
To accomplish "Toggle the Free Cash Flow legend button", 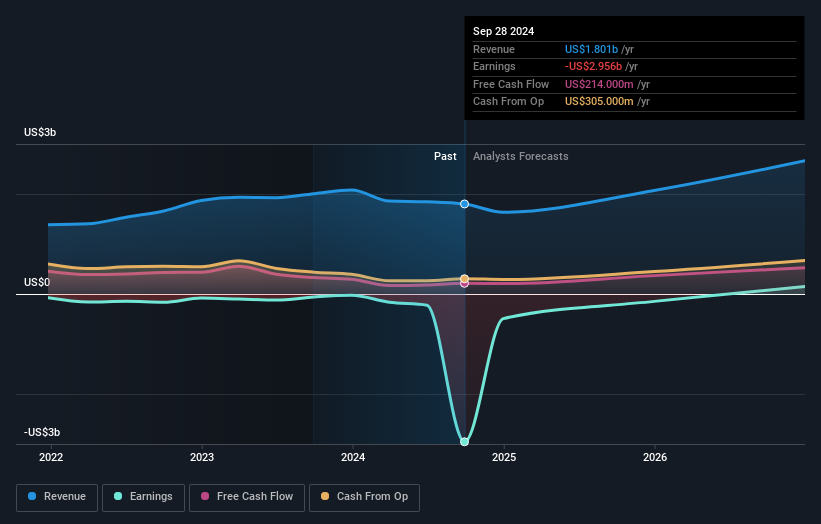I will 247,497.
